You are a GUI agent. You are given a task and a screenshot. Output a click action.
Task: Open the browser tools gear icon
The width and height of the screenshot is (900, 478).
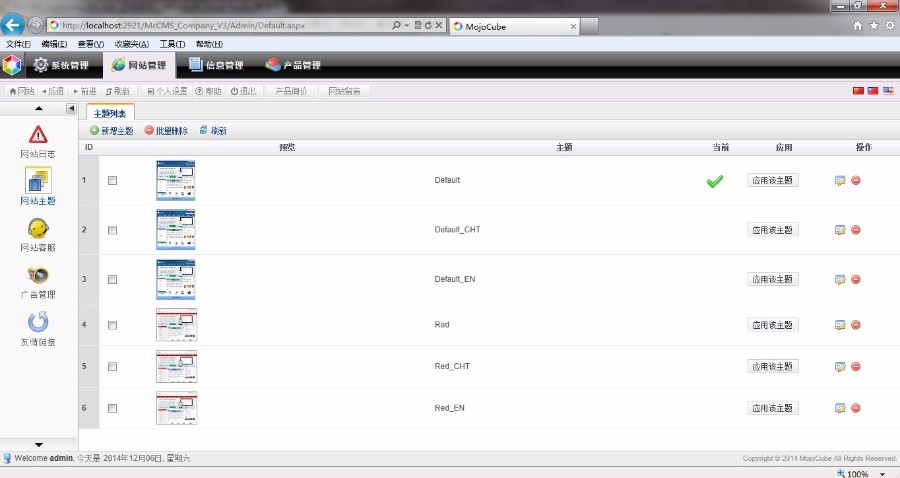click(890, 25)
